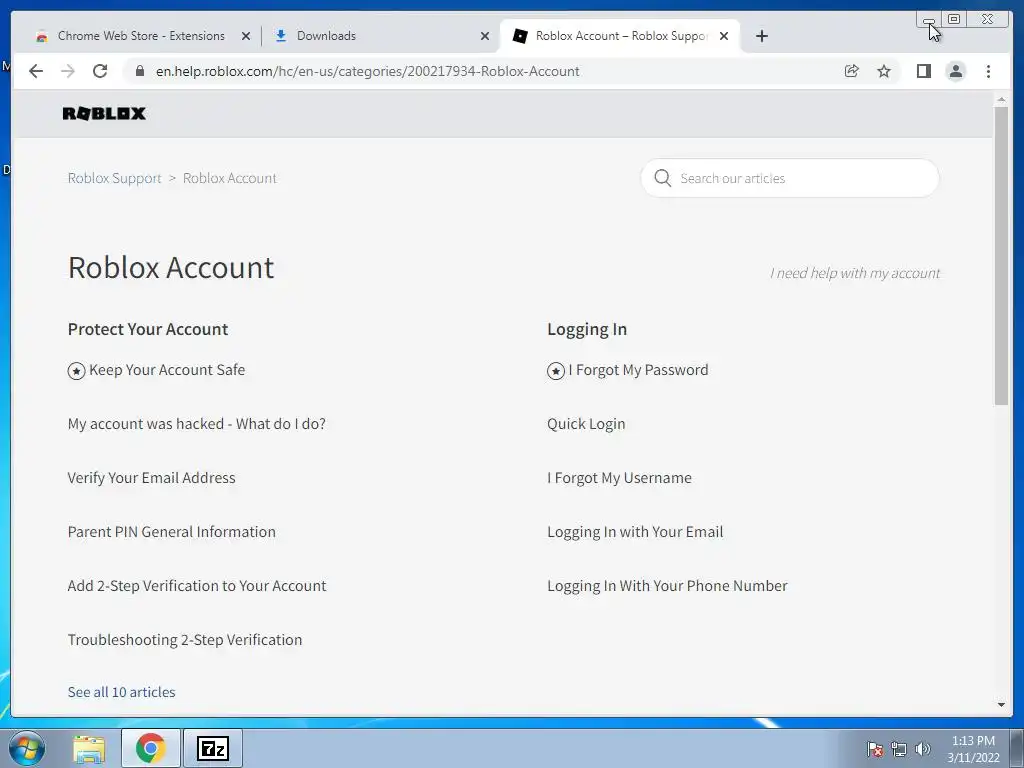This screenshot has height=768, width=1024.
Task: Click the Action Center flag tray icon
Action: (875, 749)
